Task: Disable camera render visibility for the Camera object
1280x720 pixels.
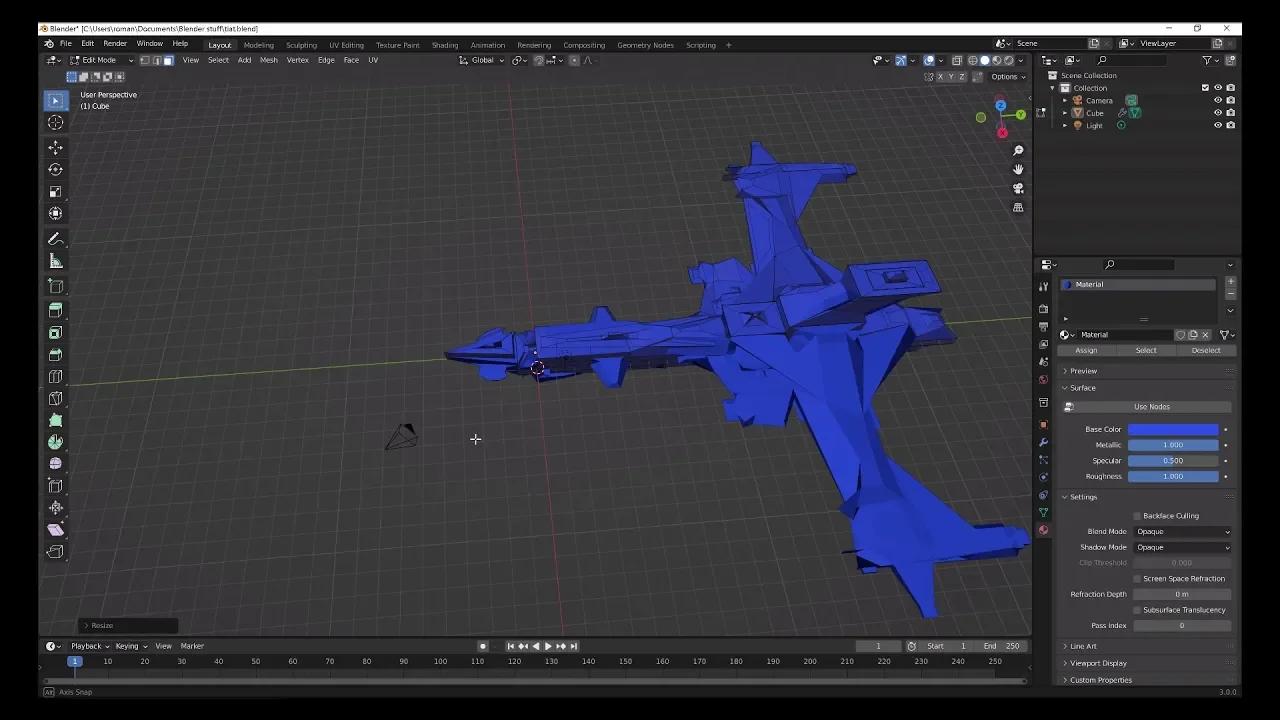Action: (x=1231, y=100)
